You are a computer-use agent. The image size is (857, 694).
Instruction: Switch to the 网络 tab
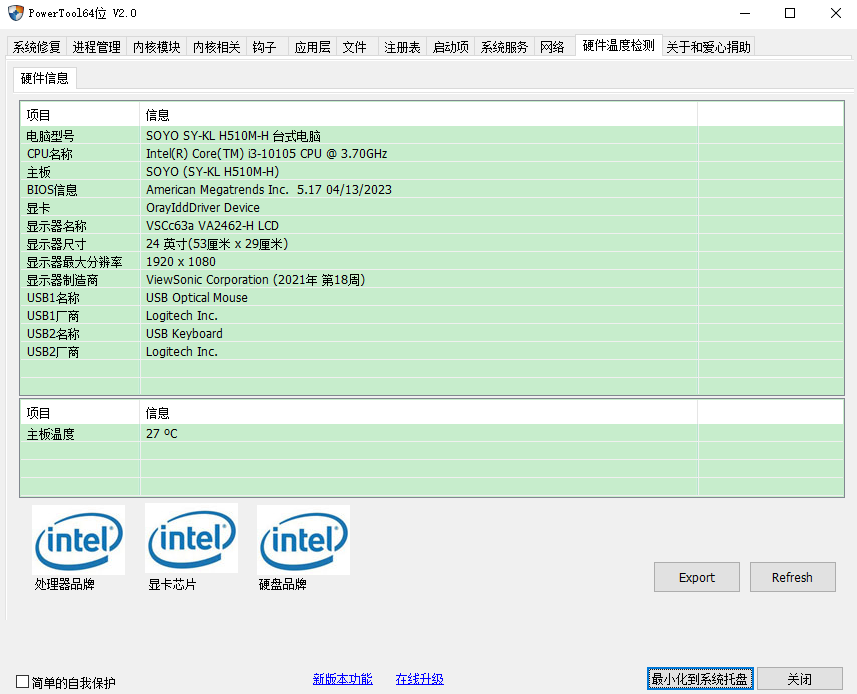(552, 47)
